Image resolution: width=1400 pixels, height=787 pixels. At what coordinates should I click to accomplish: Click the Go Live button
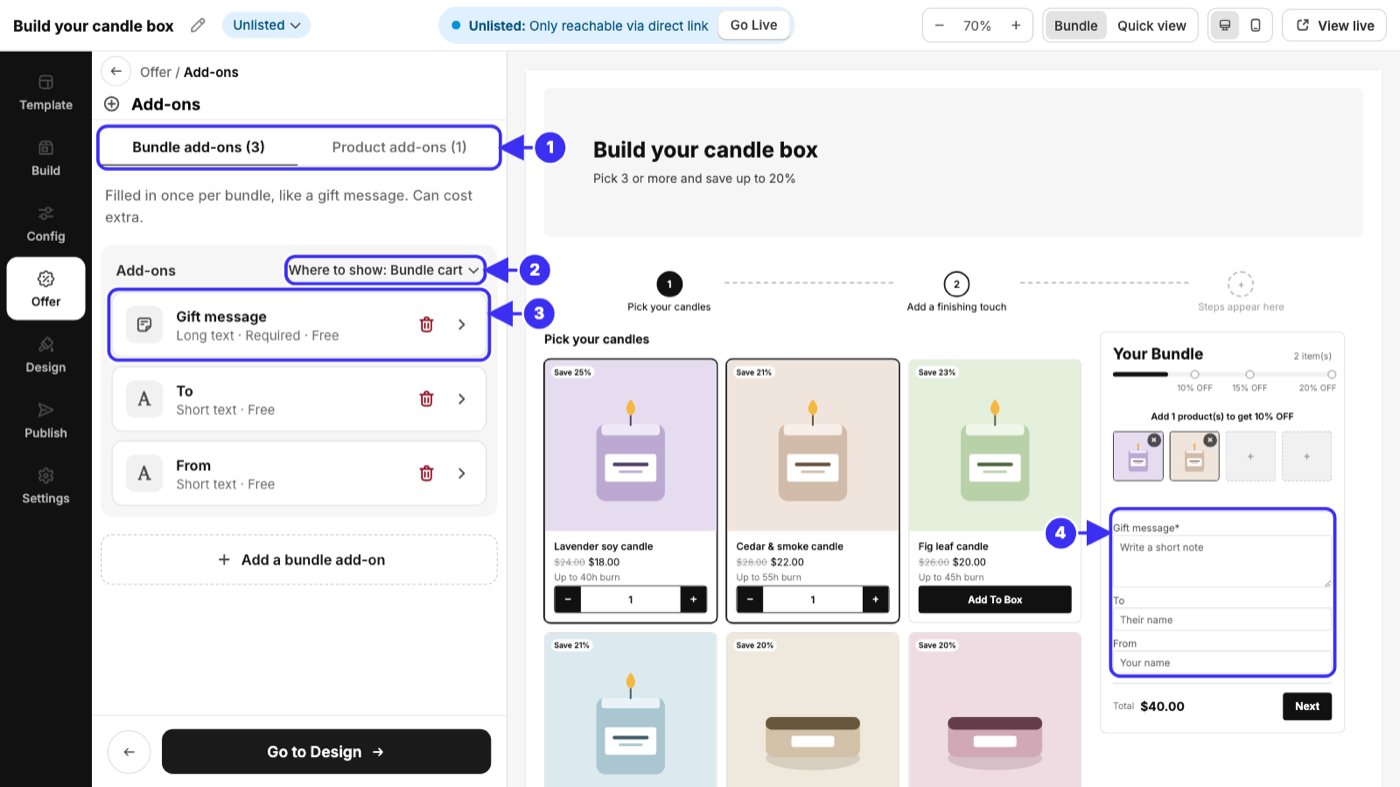(754, 25)
